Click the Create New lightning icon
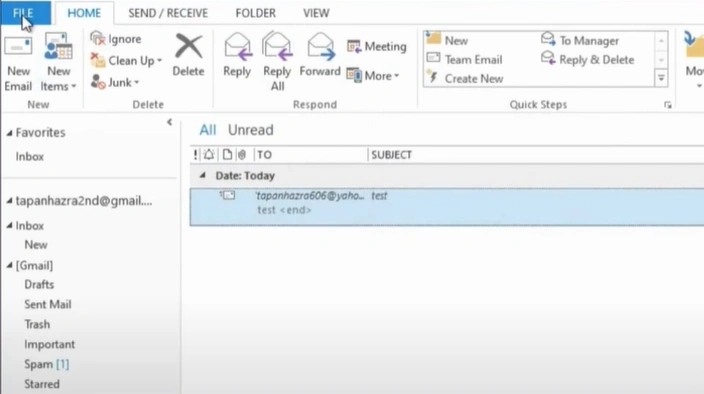 (x=433, y=77)
